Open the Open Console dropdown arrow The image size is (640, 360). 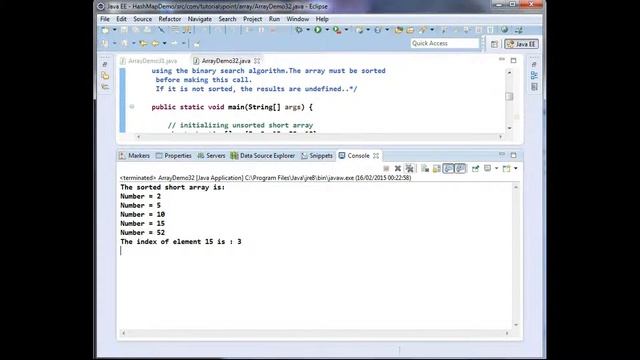point(516,168)
